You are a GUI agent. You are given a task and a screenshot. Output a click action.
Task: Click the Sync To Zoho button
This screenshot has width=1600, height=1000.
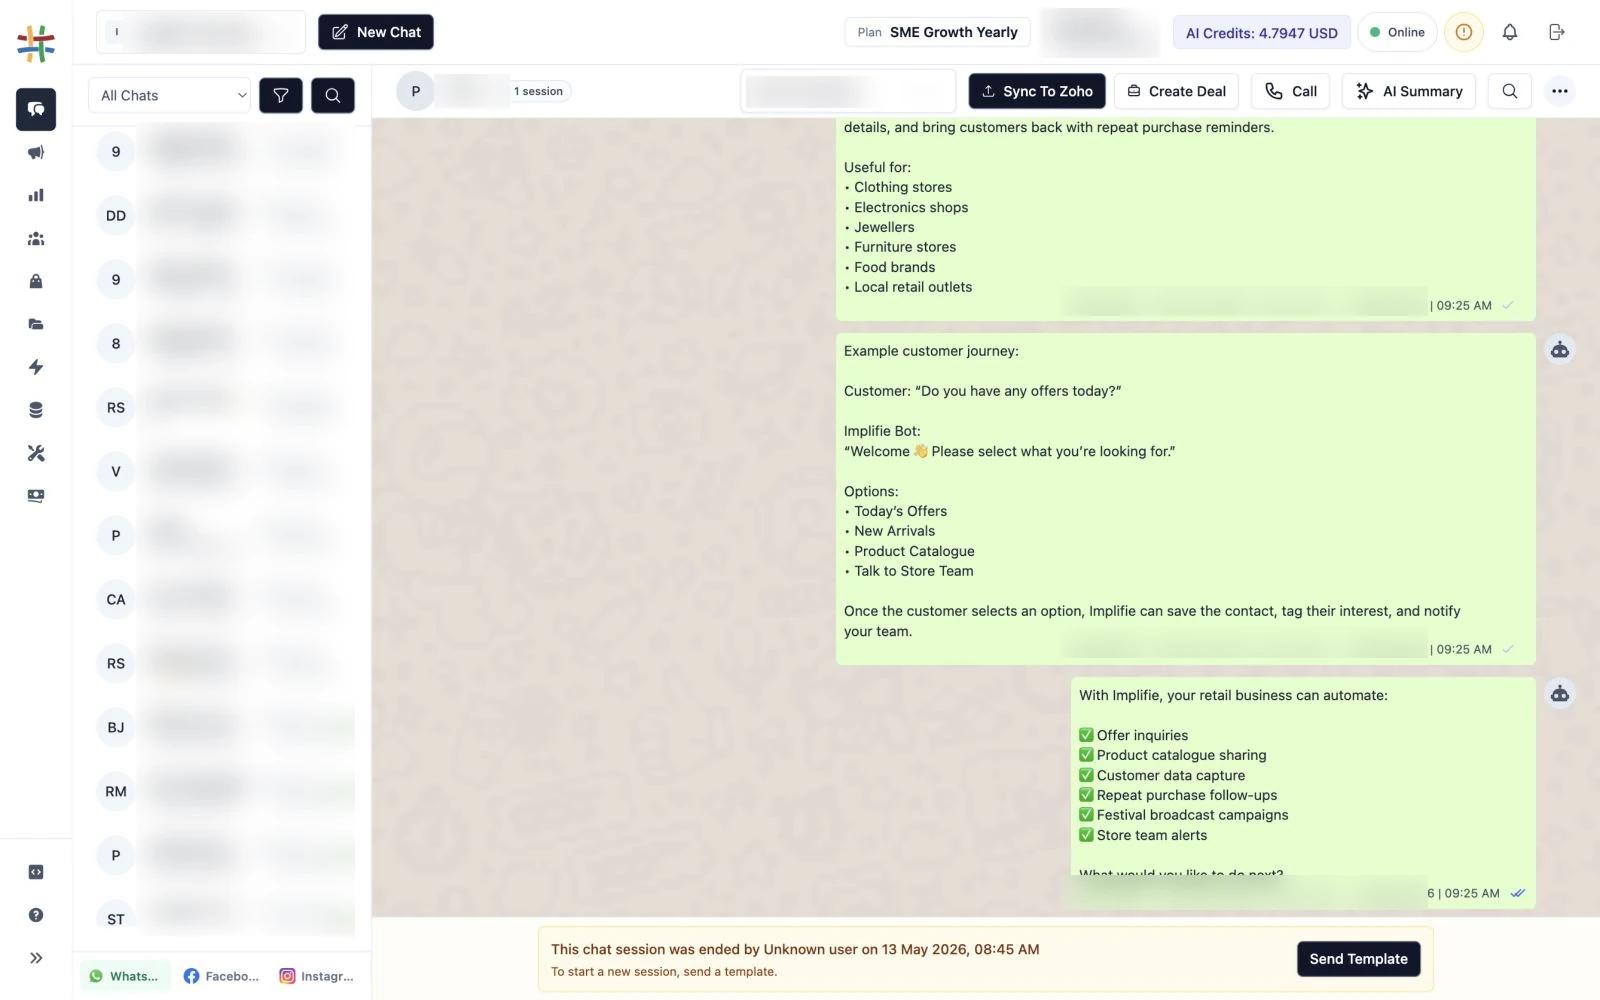pyautogui.click(x=1037, y=91)
